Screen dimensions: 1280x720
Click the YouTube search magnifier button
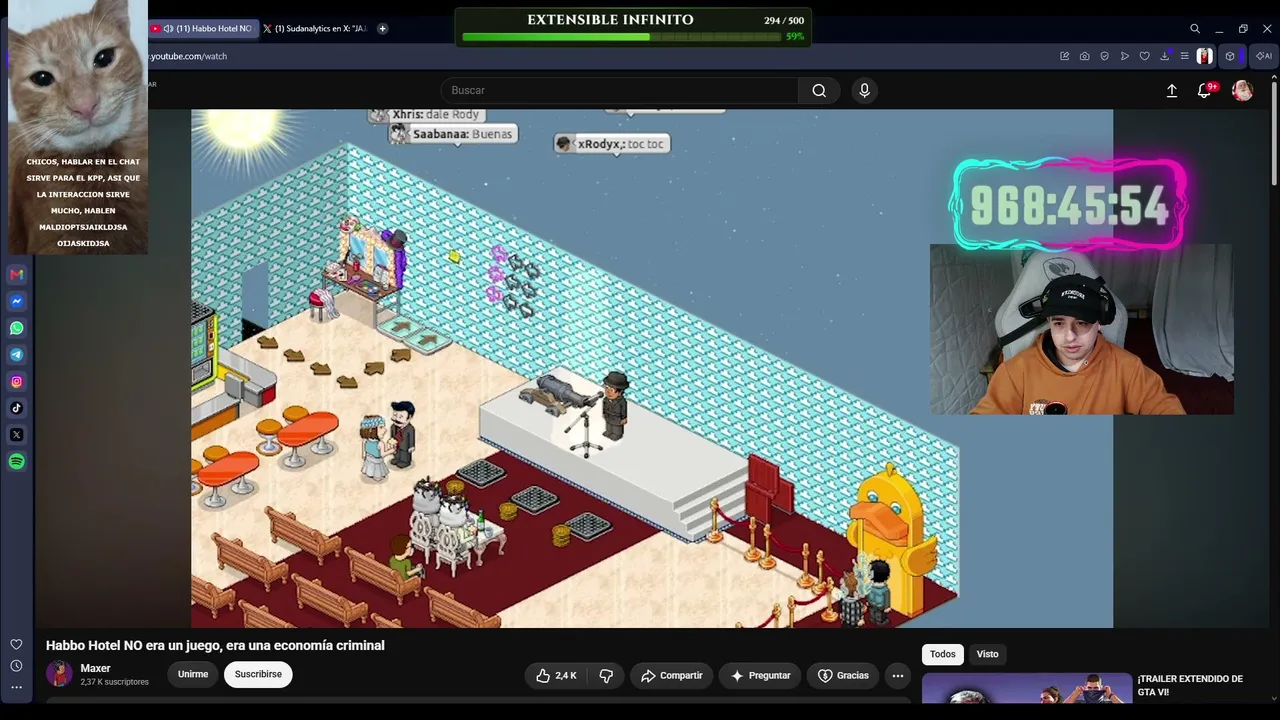(x=819, y=91)
